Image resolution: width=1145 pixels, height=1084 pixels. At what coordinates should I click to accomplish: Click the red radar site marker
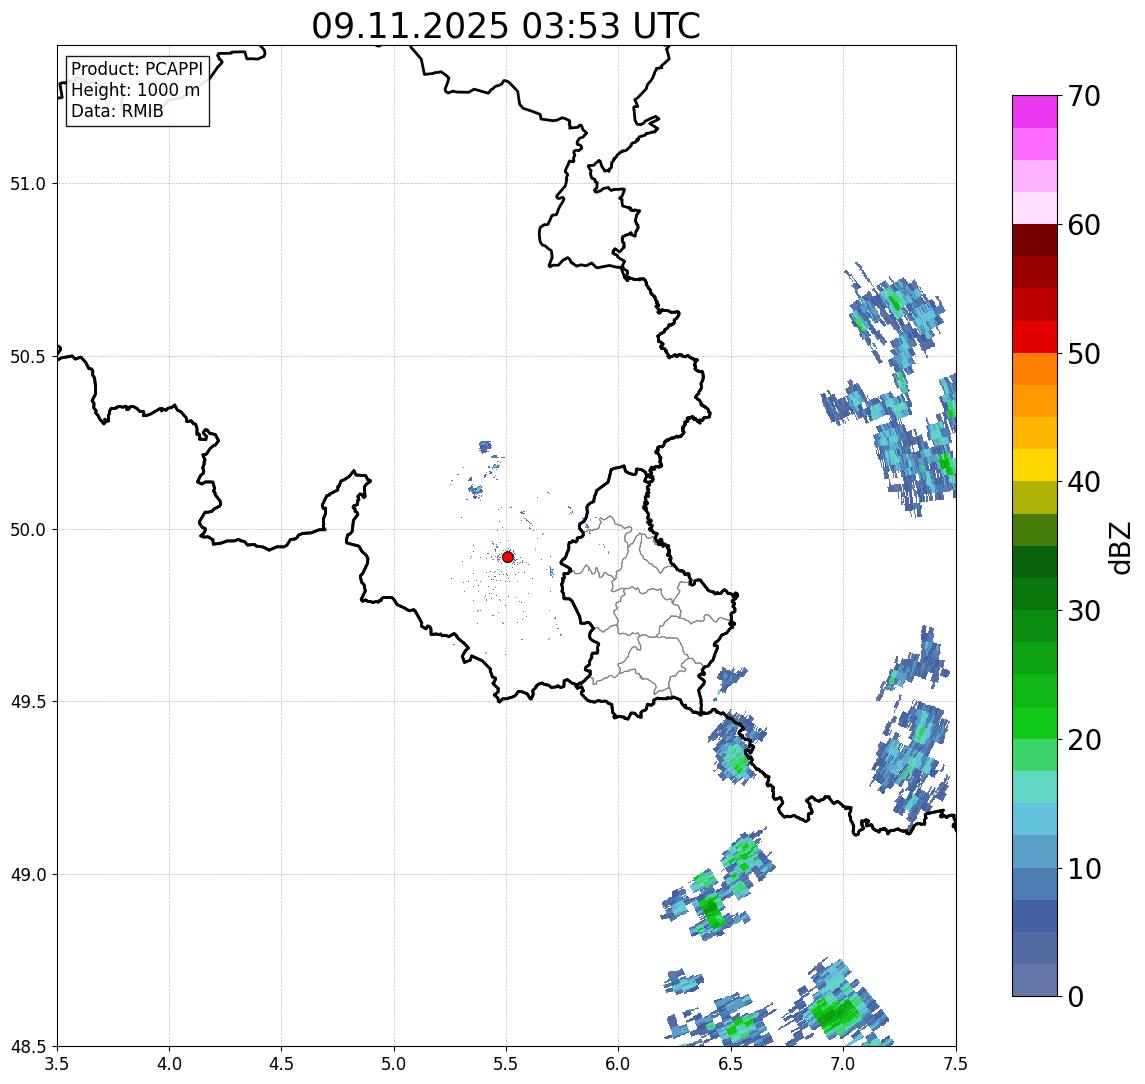click(x=508, y=557)
